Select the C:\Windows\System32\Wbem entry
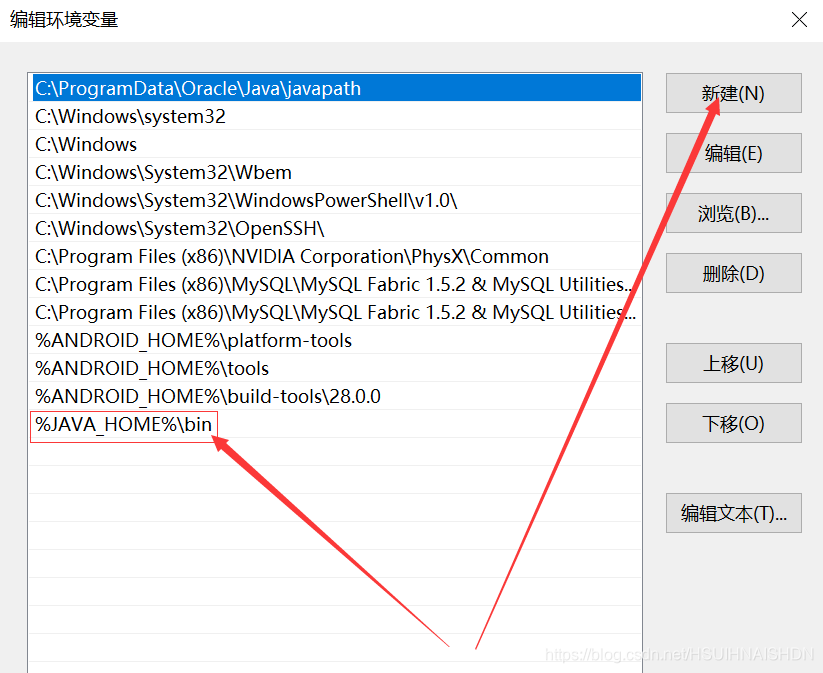Image resolution: width=823 pixels, height=673 pixels. click(x=335, y=172)
